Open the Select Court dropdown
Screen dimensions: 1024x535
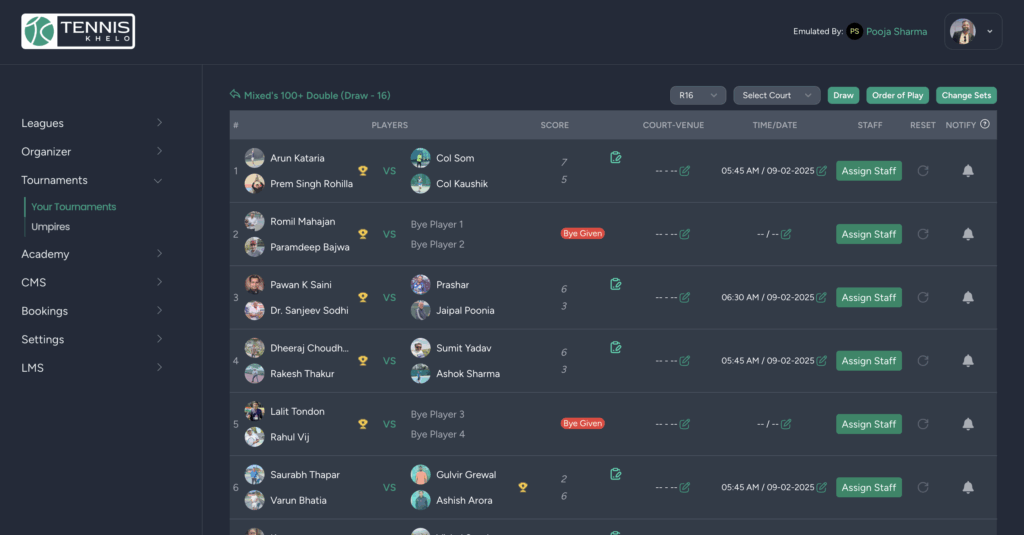pos(776,95)
